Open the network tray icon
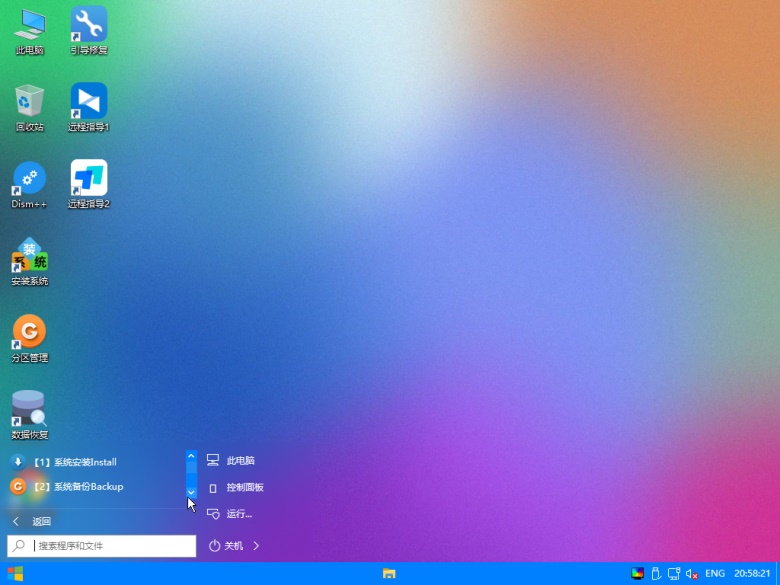Screen dimensions: 780x585 674,574
